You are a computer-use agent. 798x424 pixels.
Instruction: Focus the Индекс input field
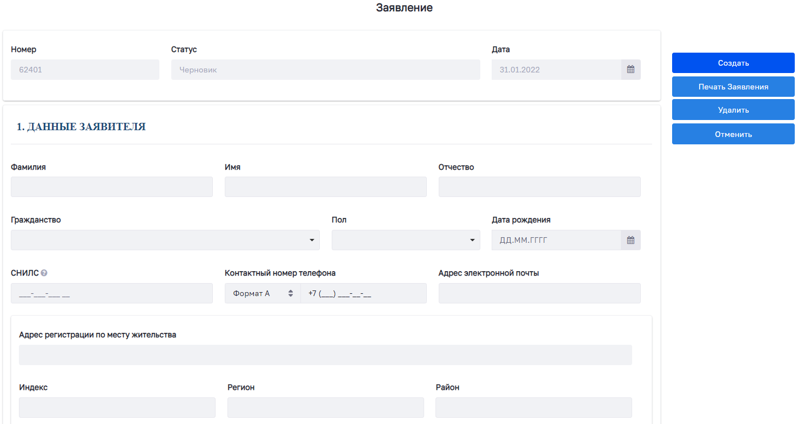pyautogui.click(x=117, y=407)
